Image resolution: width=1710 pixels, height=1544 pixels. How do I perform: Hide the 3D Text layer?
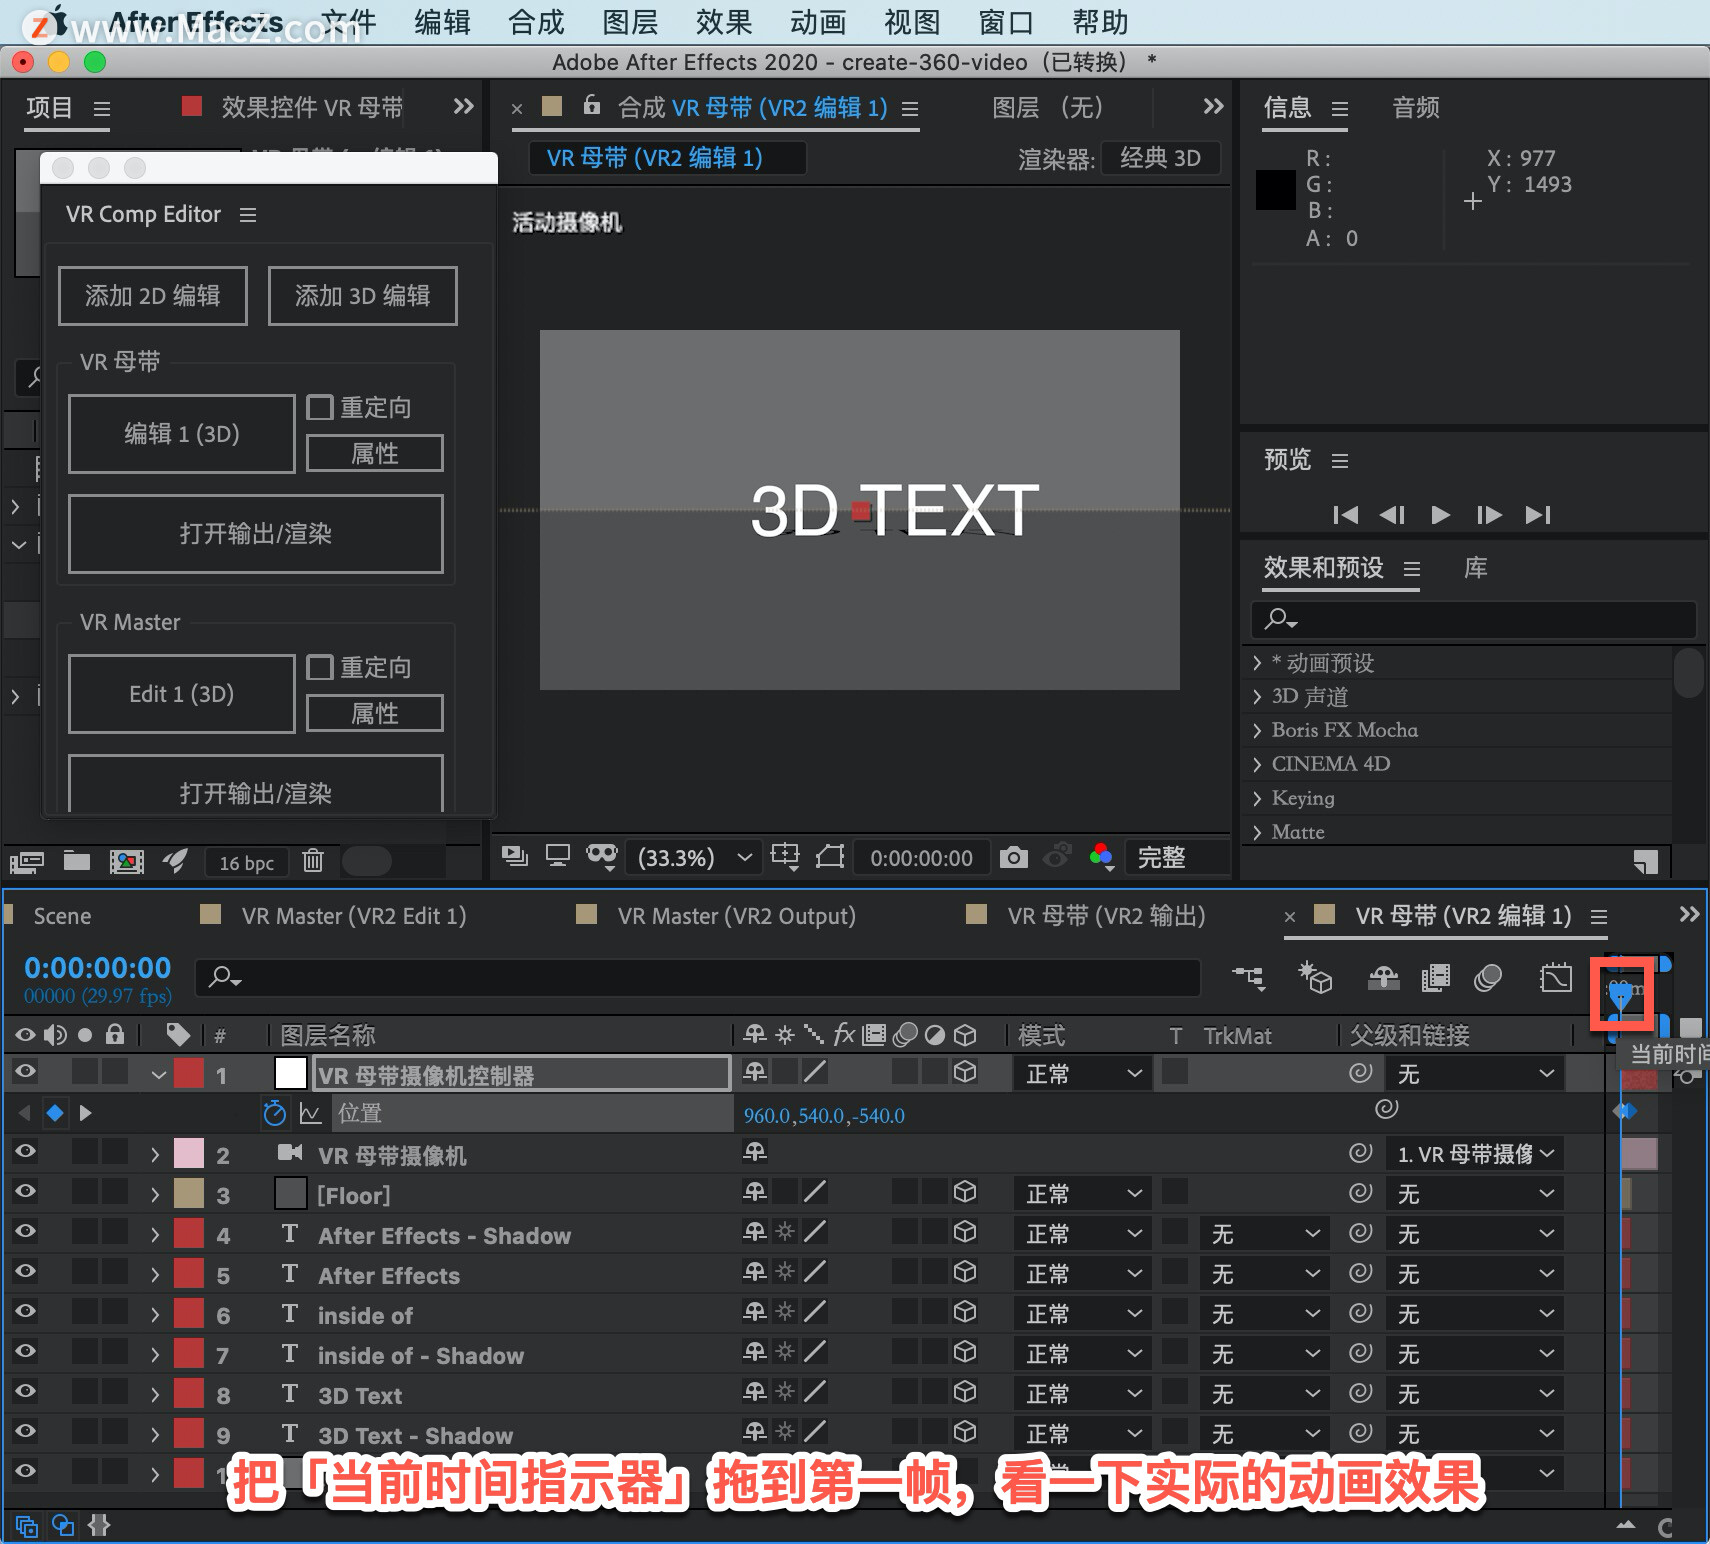point(25,1391)
